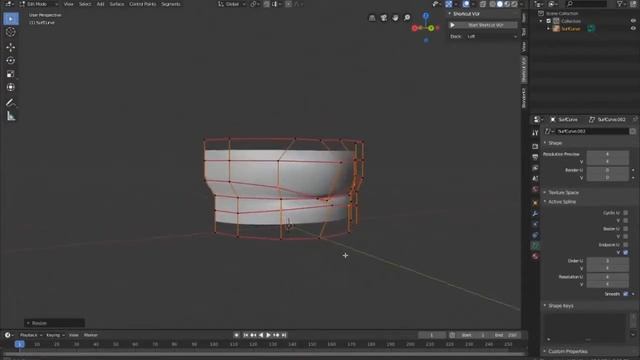Click the timeline playhead at frame 1
Screen dimensions: 640x360
[x=19, y=344]
